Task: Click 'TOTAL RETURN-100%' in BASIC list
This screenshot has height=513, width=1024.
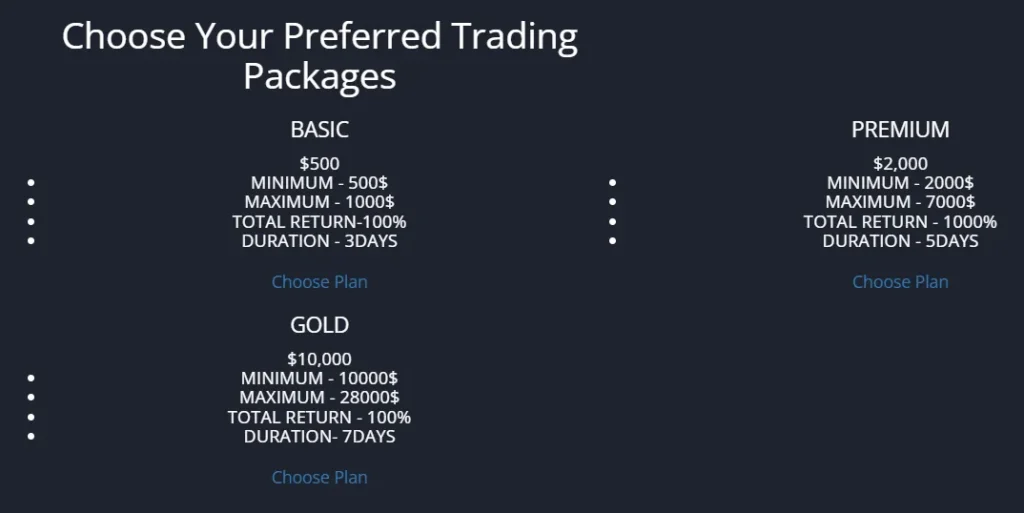Action: click(x=319, y=222)
